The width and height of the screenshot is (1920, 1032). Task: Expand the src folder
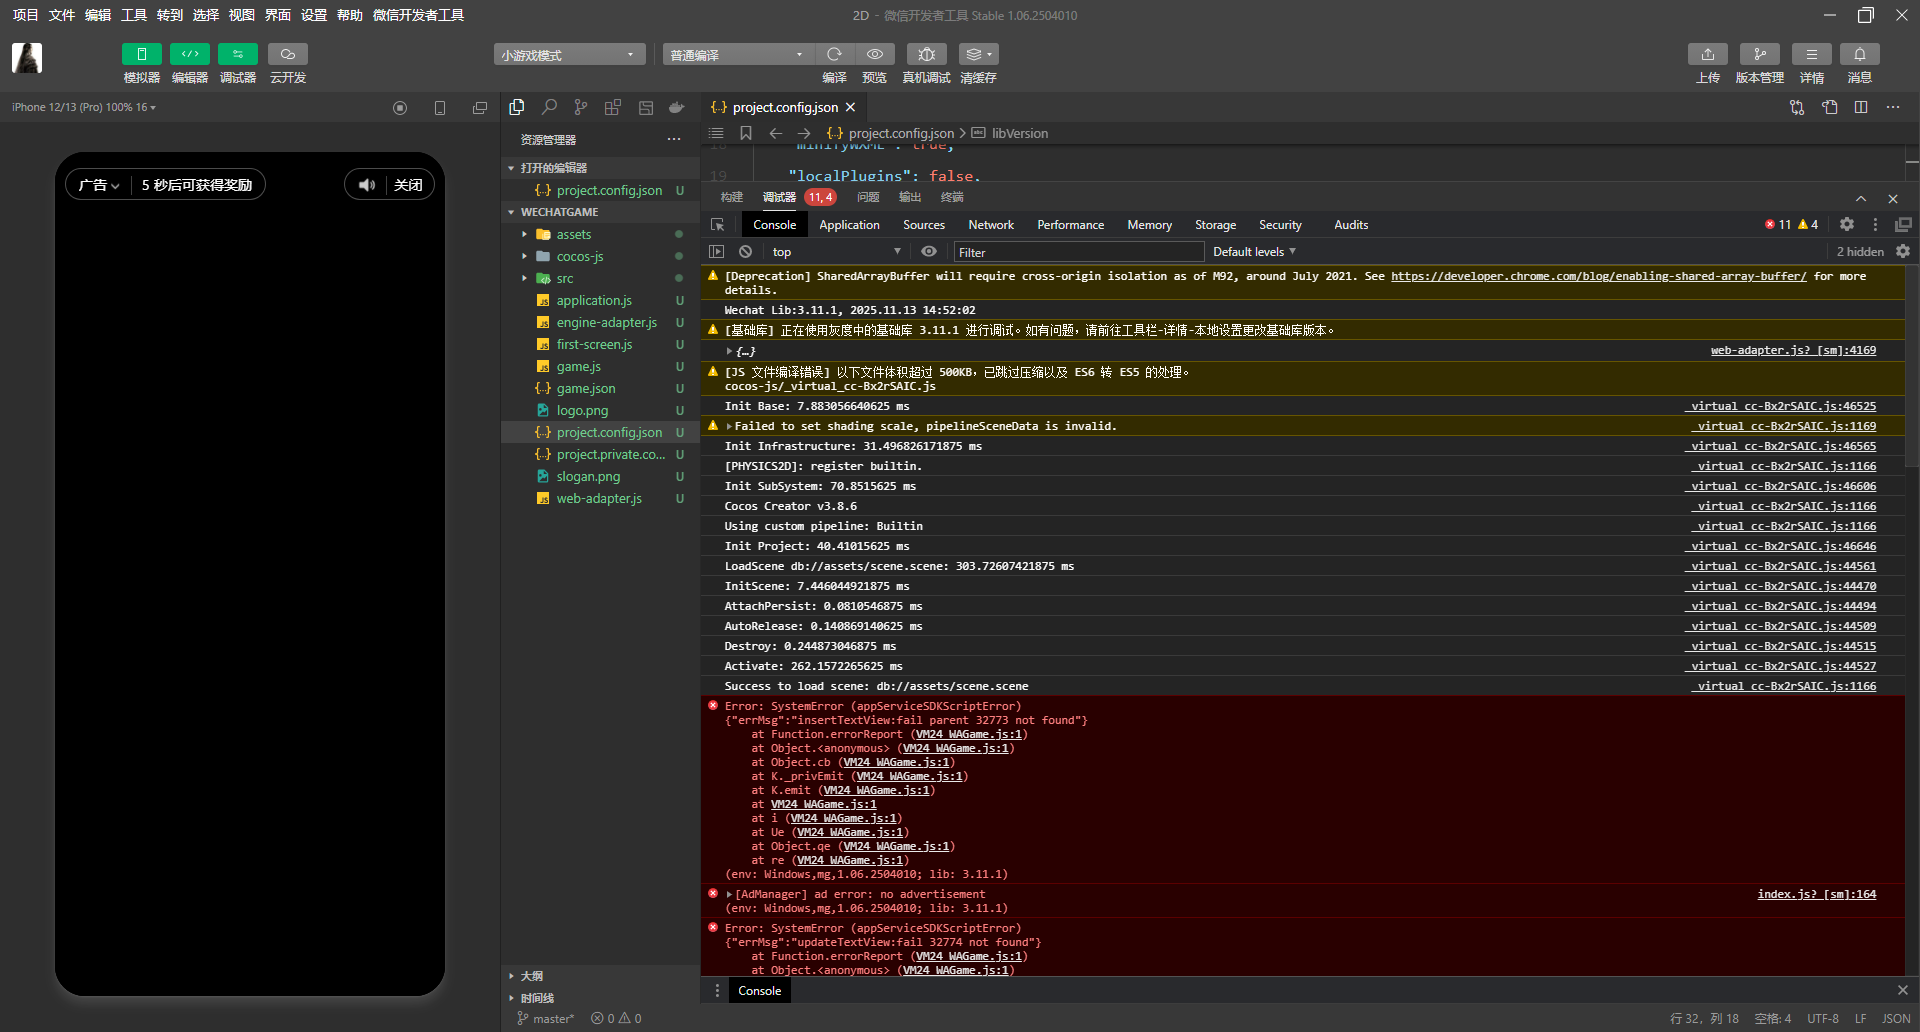click(524, 278)
